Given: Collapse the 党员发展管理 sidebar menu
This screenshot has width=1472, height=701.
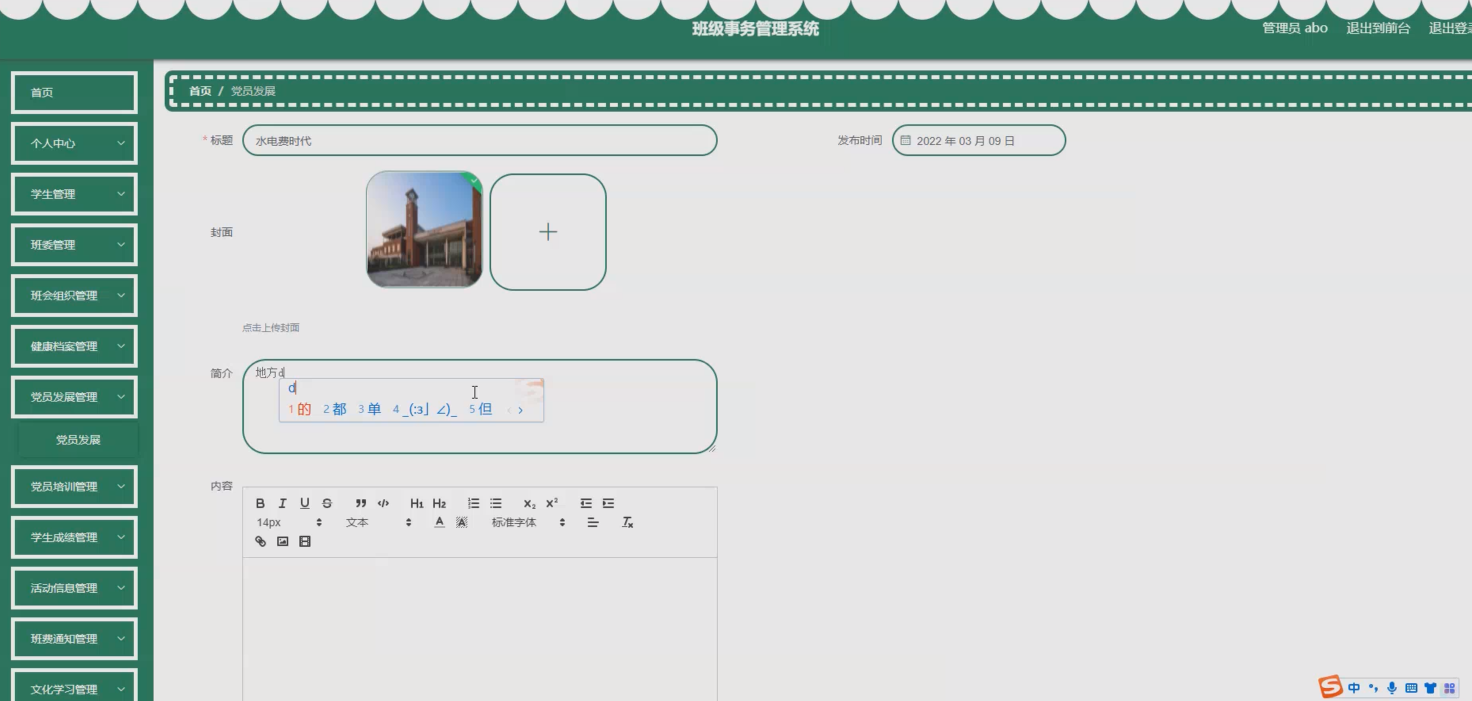Looking at the screenshot, I should pyautogui.click(x=74, y=397).
